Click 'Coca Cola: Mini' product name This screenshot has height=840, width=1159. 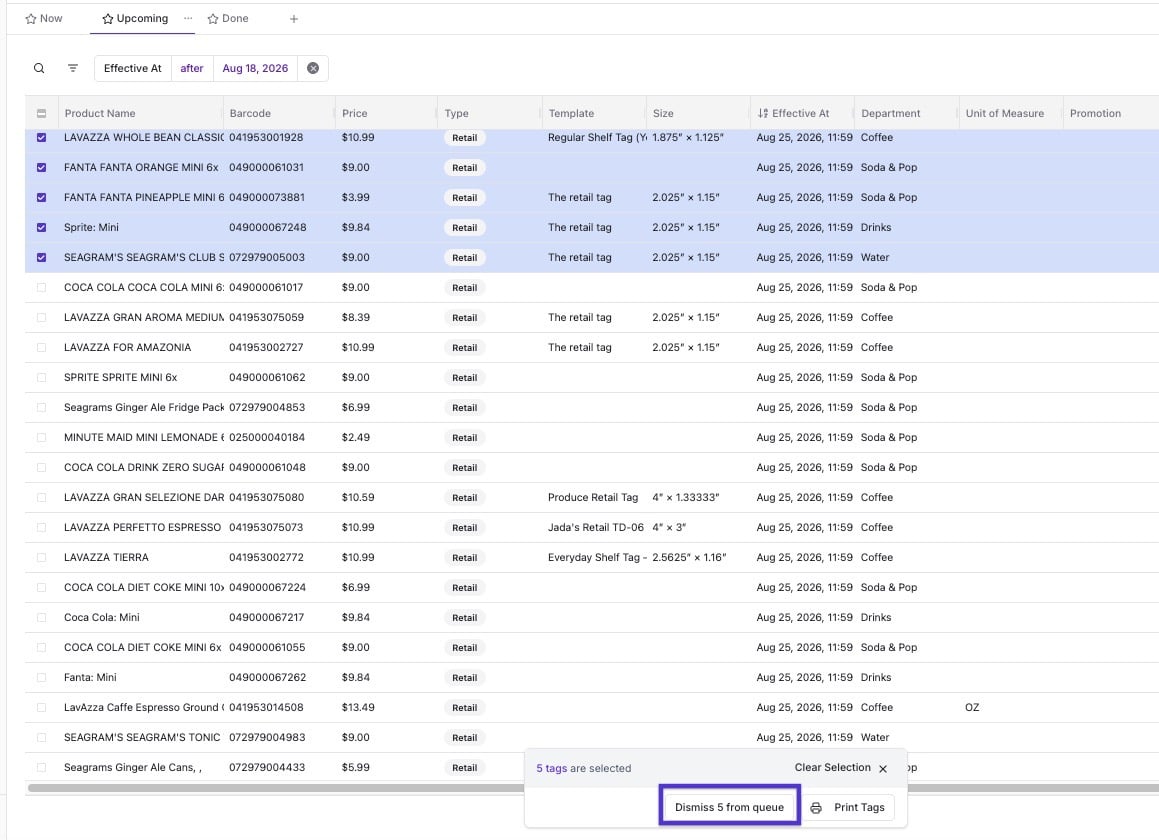tap(101, 617)
